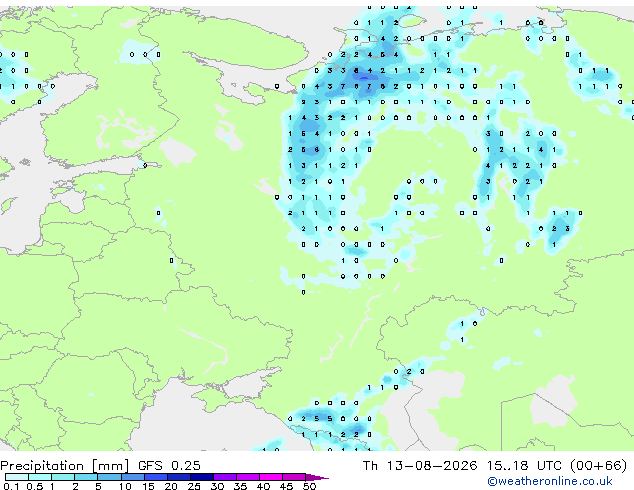This screenshot has height=490, width=634.
Task: Select the 45–50 mm legend swatch
Action: 294,477
